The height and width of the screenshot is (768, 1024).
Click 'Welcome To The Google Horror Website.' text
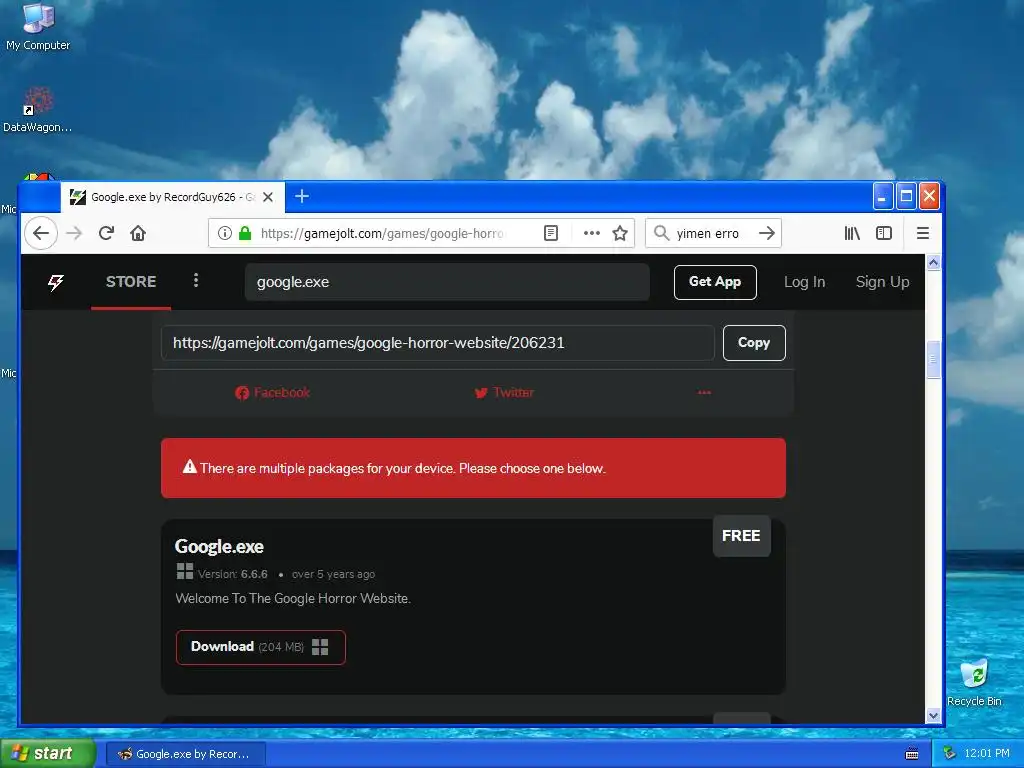click(x=293, y=598)
